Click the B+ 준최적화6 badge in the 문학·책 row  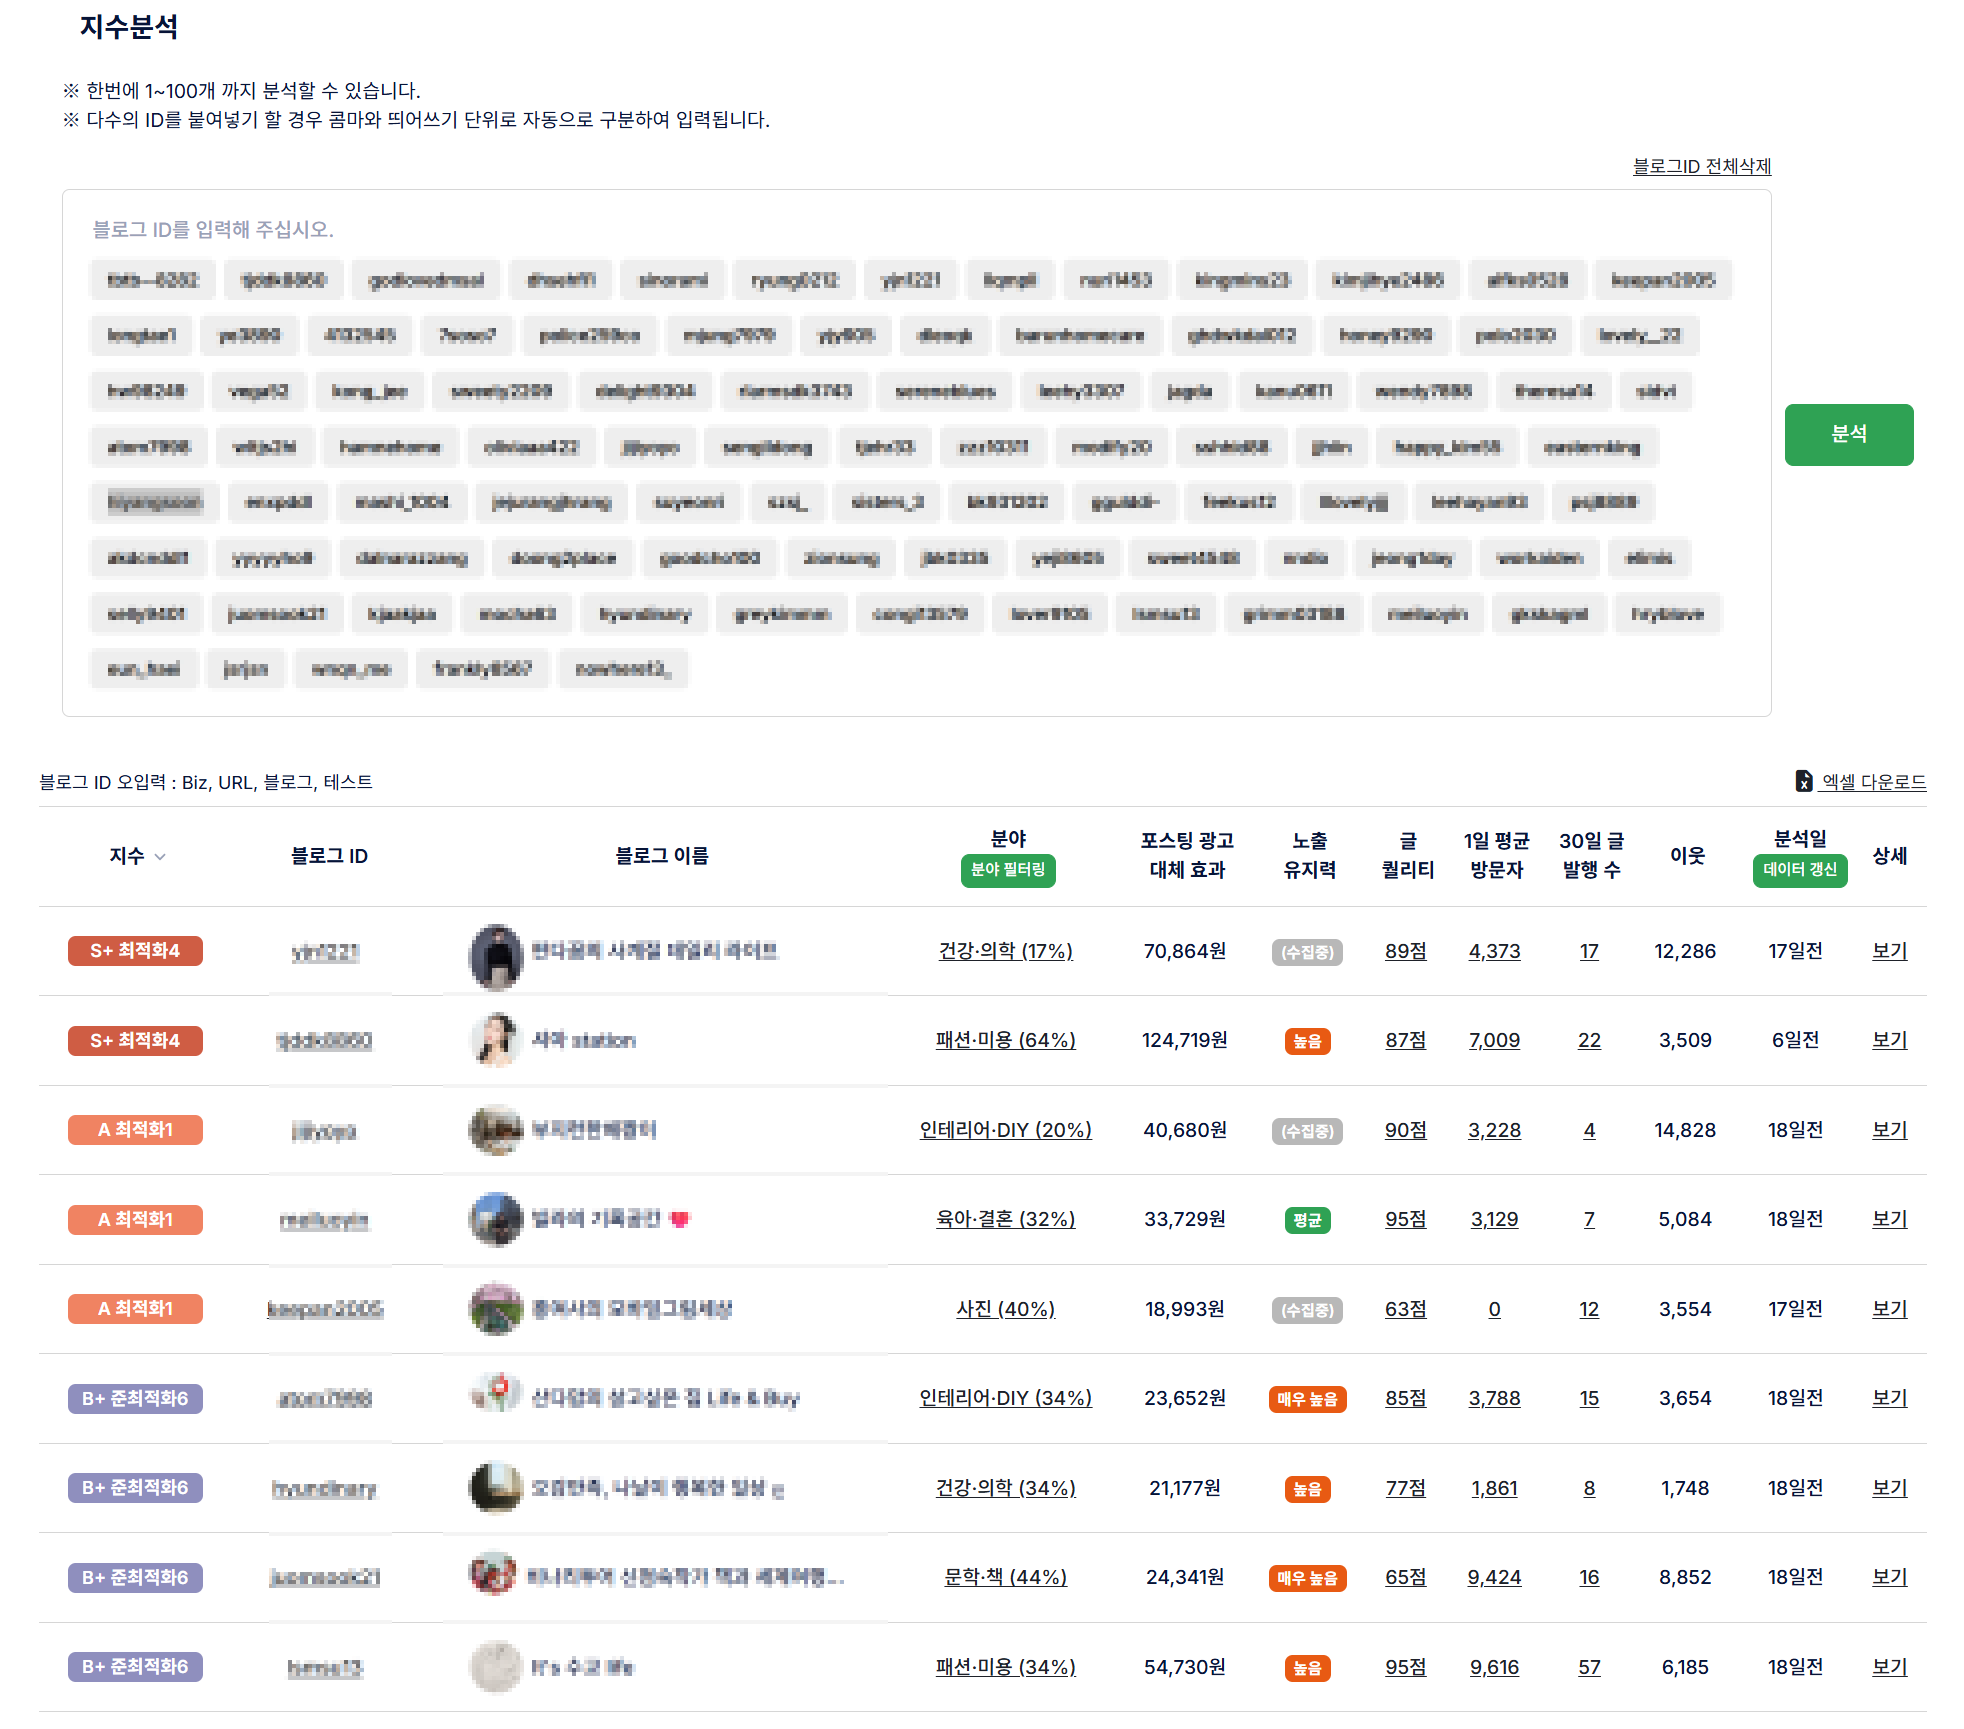click(x=135, y=1578)
